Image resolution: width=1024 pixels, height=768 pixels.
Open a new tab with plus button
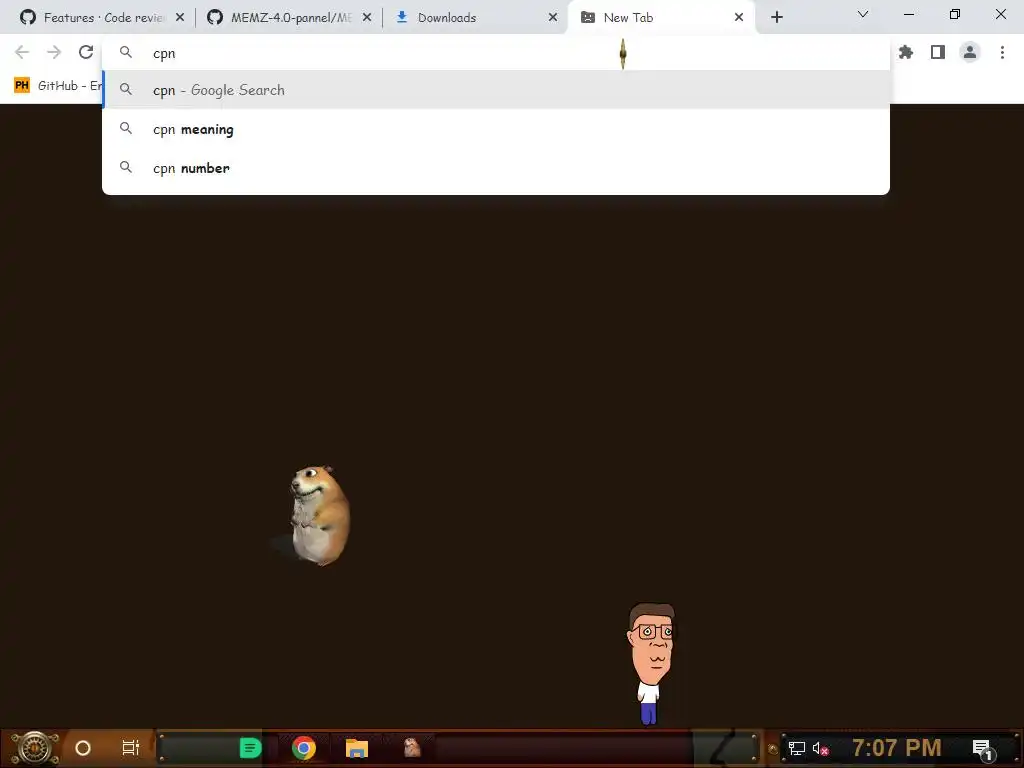[776, 18]
